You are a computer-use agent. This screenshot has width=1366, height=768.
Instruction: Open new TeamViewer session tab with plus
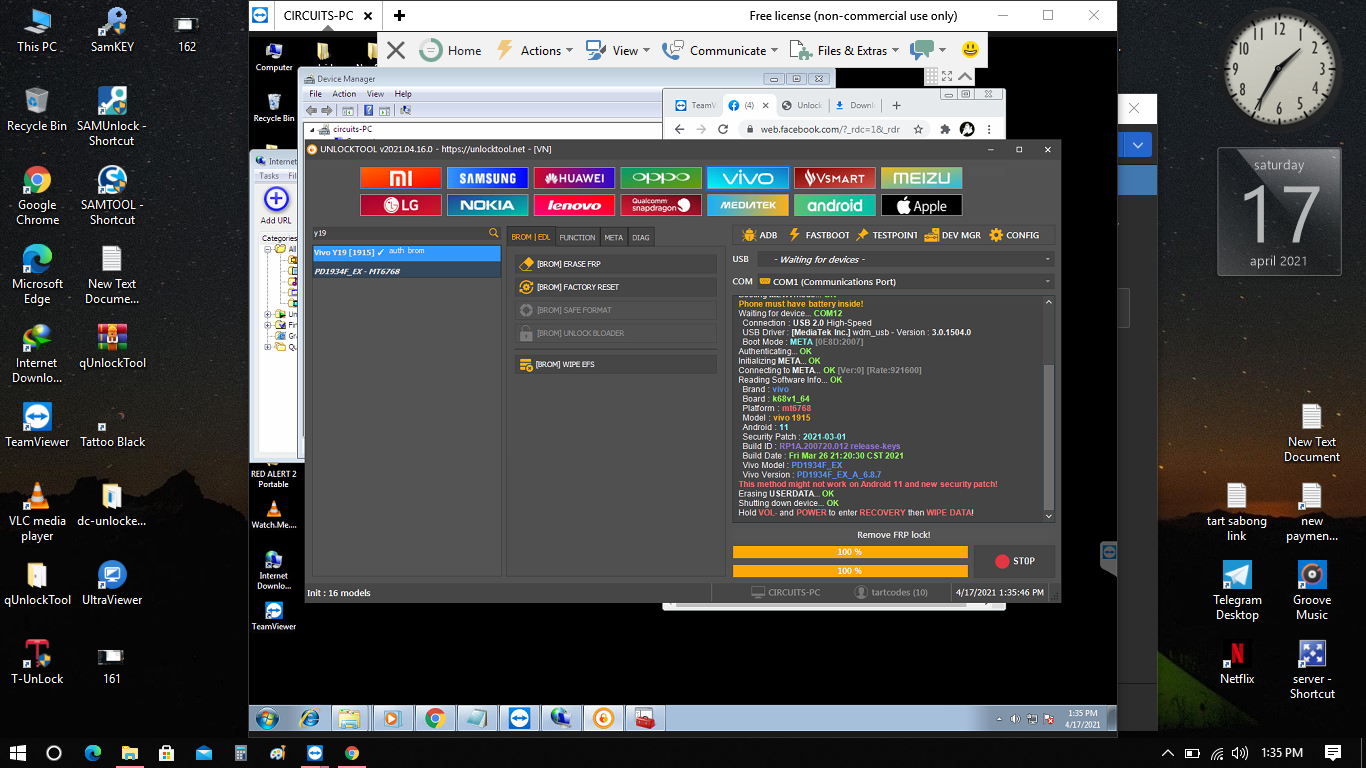coord(399,15)
